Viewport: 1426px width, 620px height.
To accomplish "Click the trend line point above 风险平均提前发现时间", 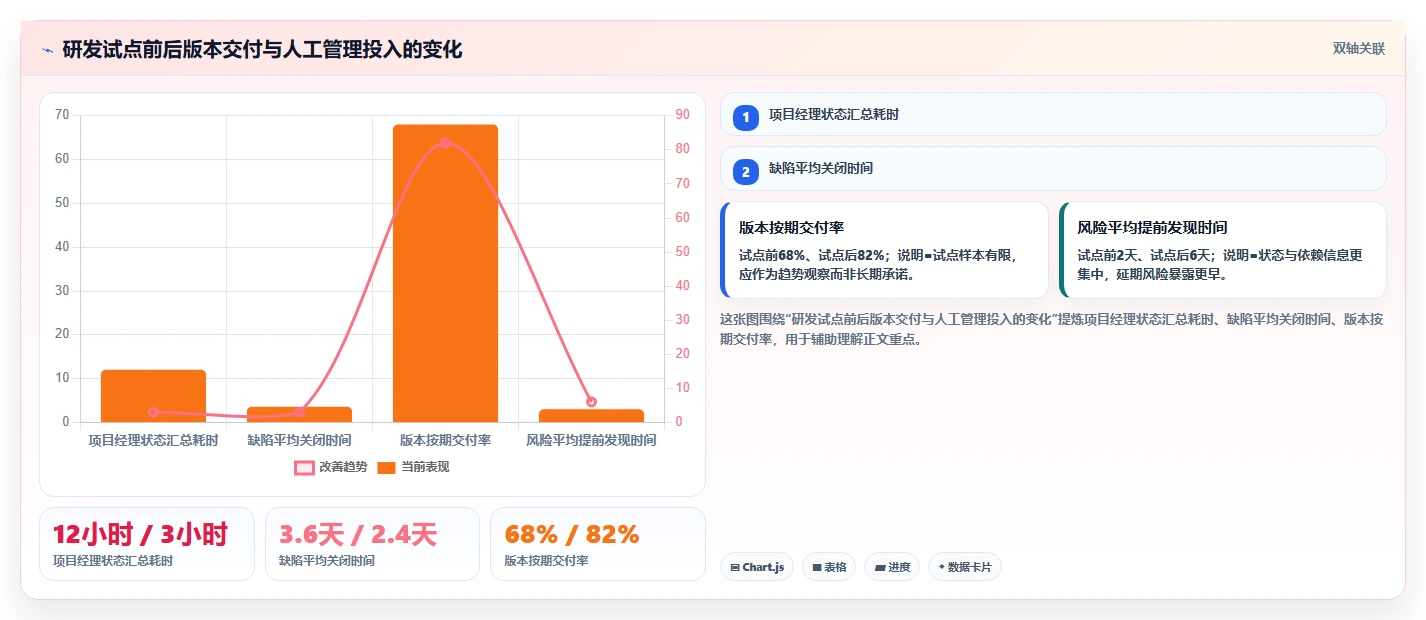I will coord(591,402).
